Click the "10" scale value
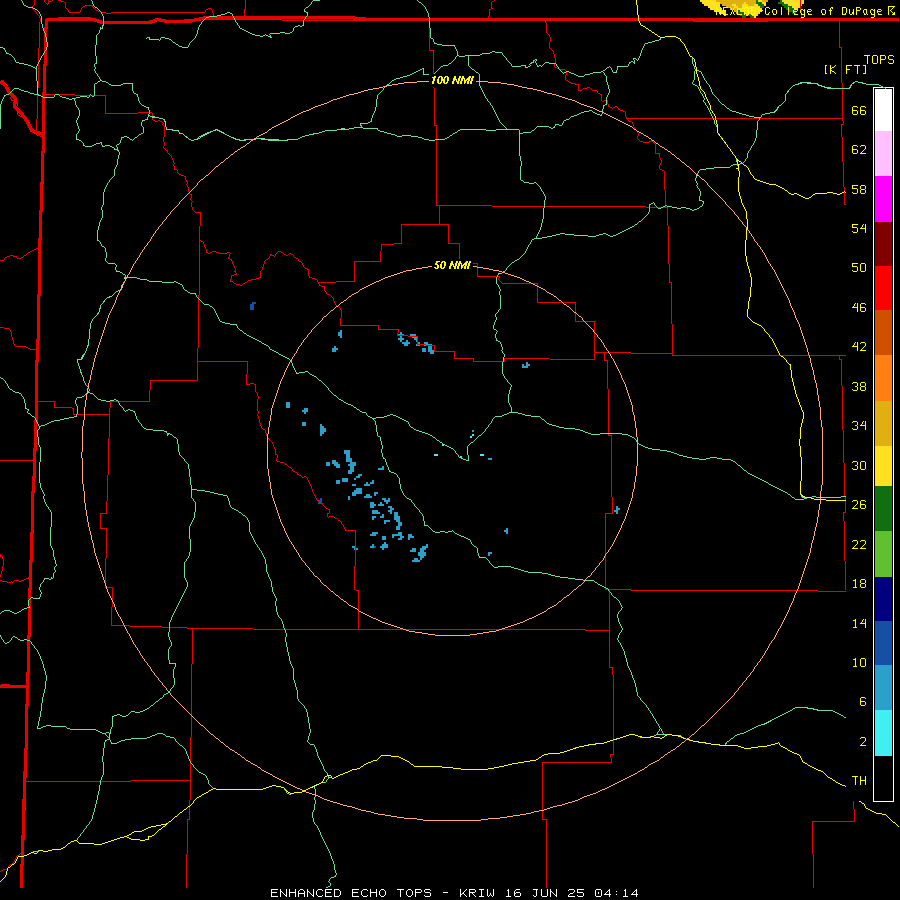This screenshot has height=900, width=900. coord(859,663)
